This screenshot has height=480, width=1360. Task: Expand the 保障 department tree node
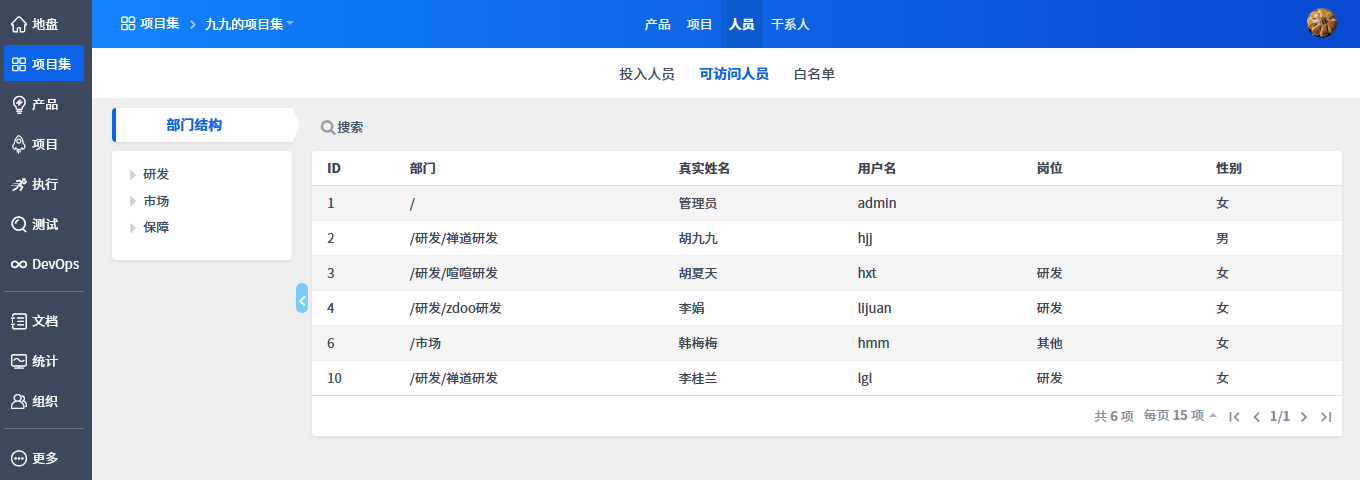click(133, 227)
